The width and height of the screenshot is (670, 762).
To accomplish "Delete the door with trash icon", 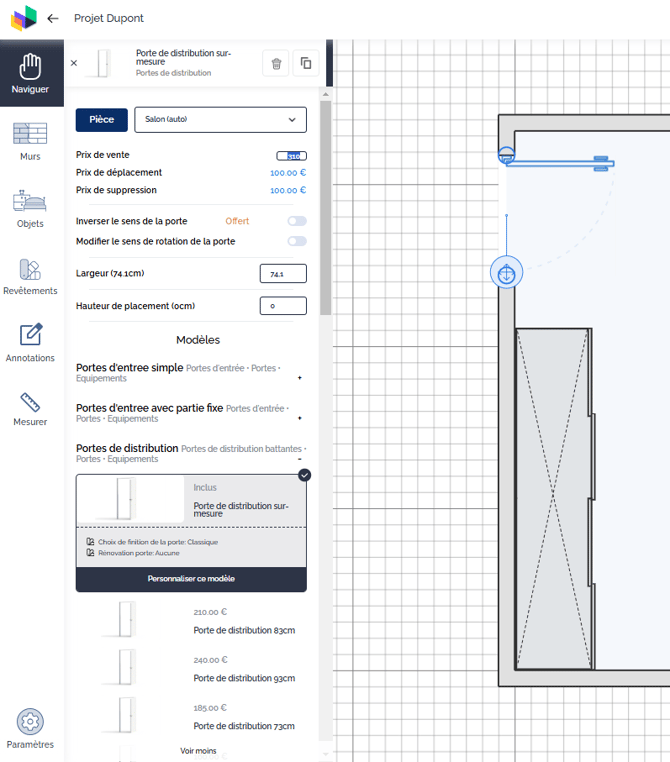I will pos(276,63).
